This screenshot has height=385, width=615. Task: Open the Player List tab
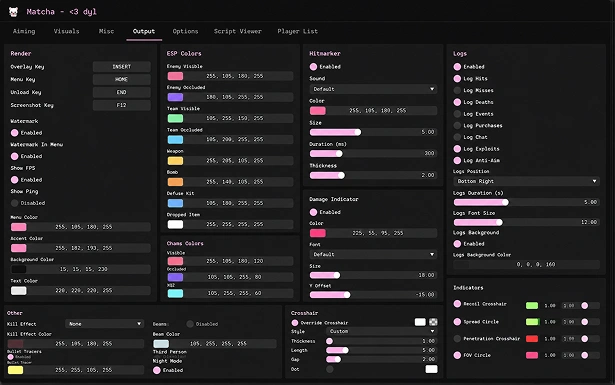click(298, 31)
